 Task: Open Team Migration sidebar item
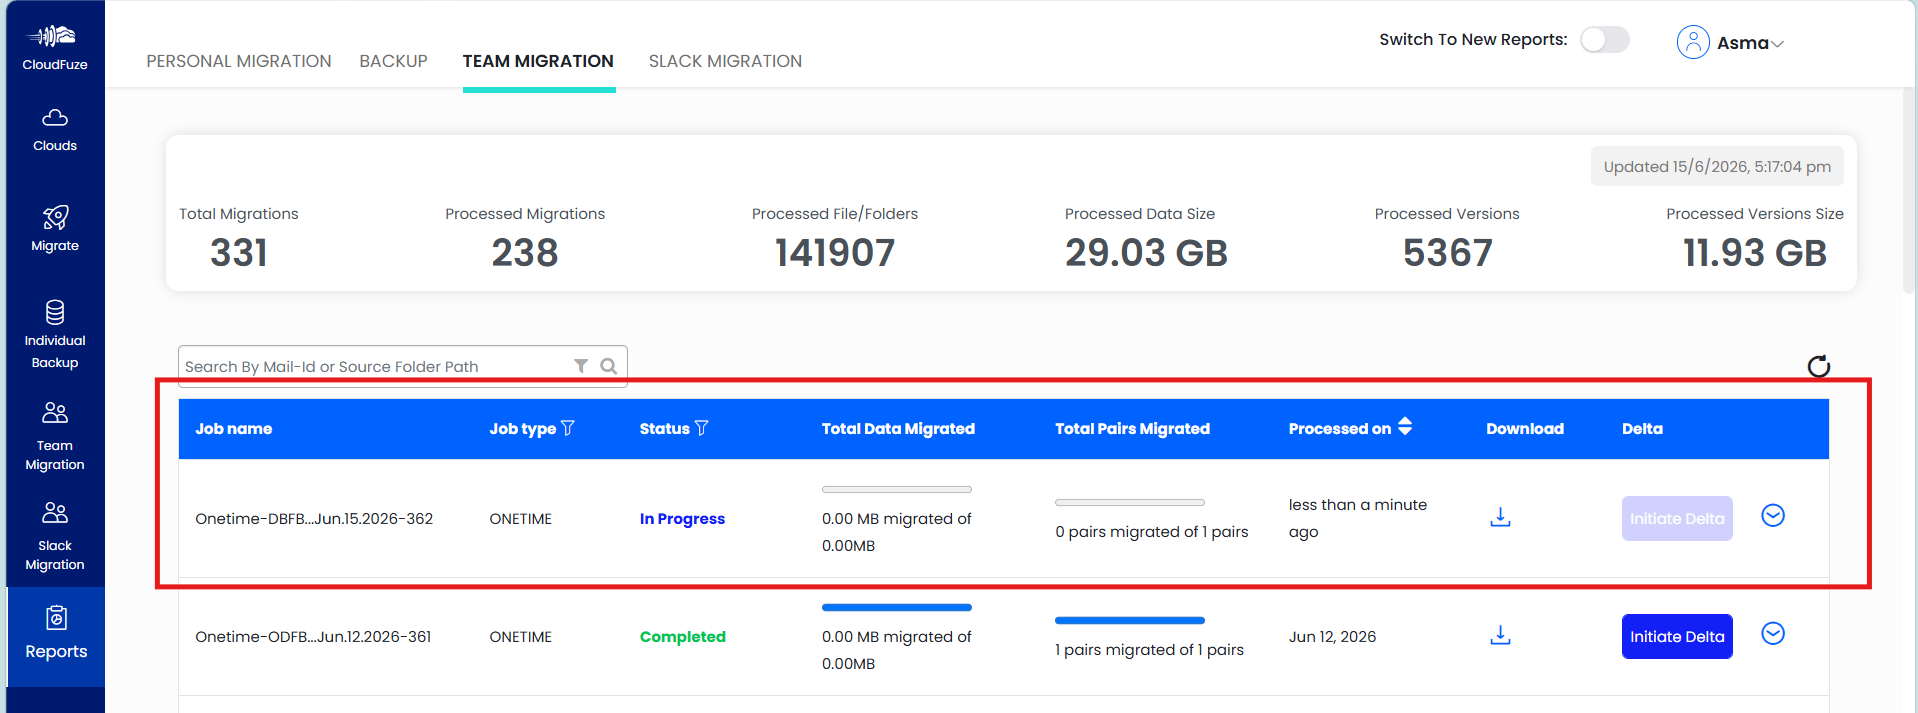(55, 436)
